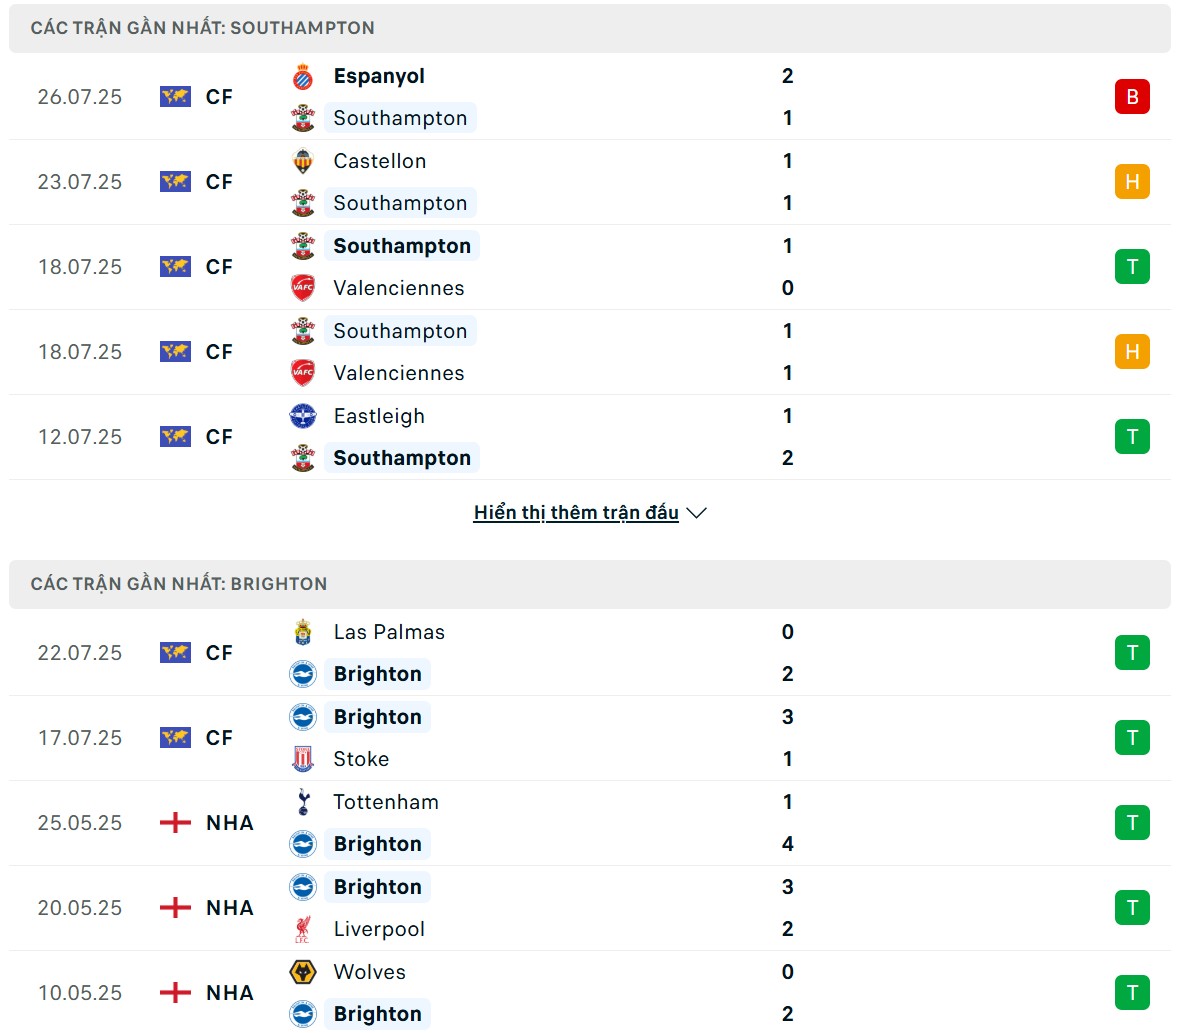Click the Stoke club crest icon

click(x=303, y=759)
